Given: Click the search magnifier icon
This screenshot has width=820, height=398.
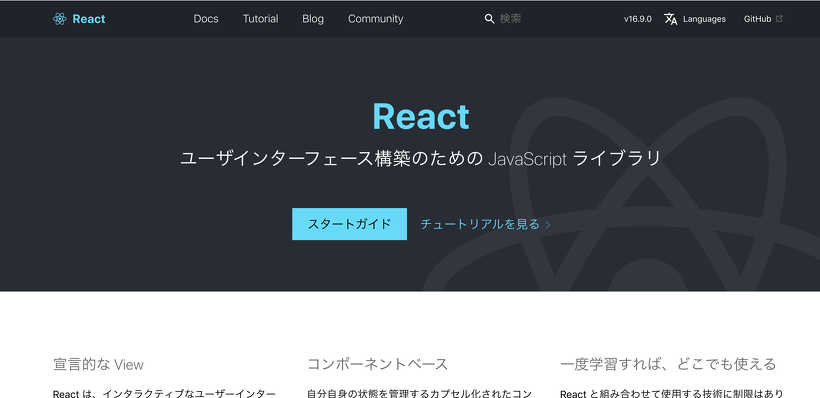Looking at the screenshot, I should coord(489,19).
